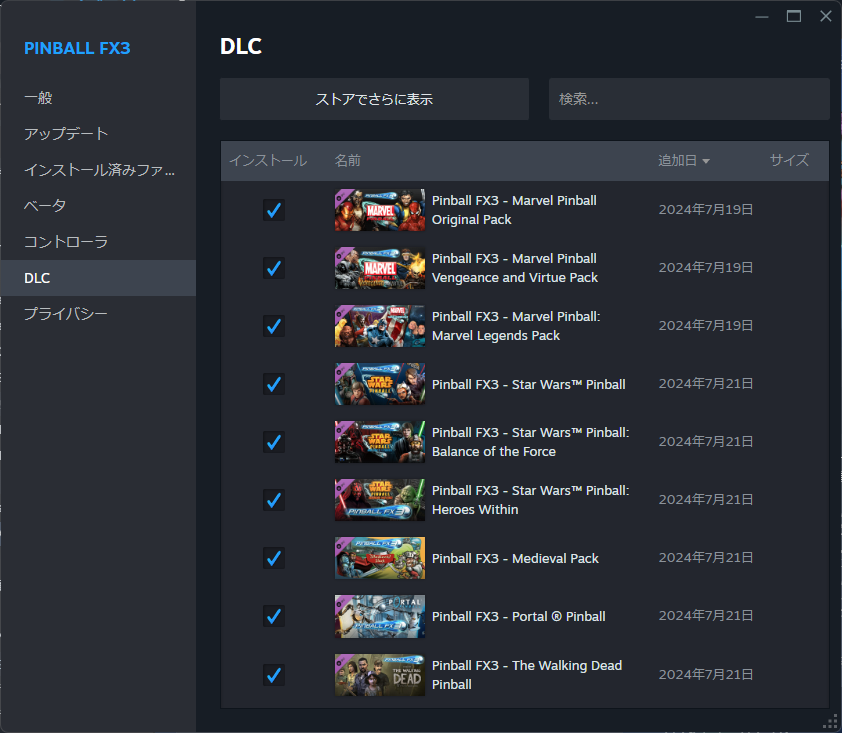
Task: Click the Medieval Pack DLC artwork
Action: 379,558
